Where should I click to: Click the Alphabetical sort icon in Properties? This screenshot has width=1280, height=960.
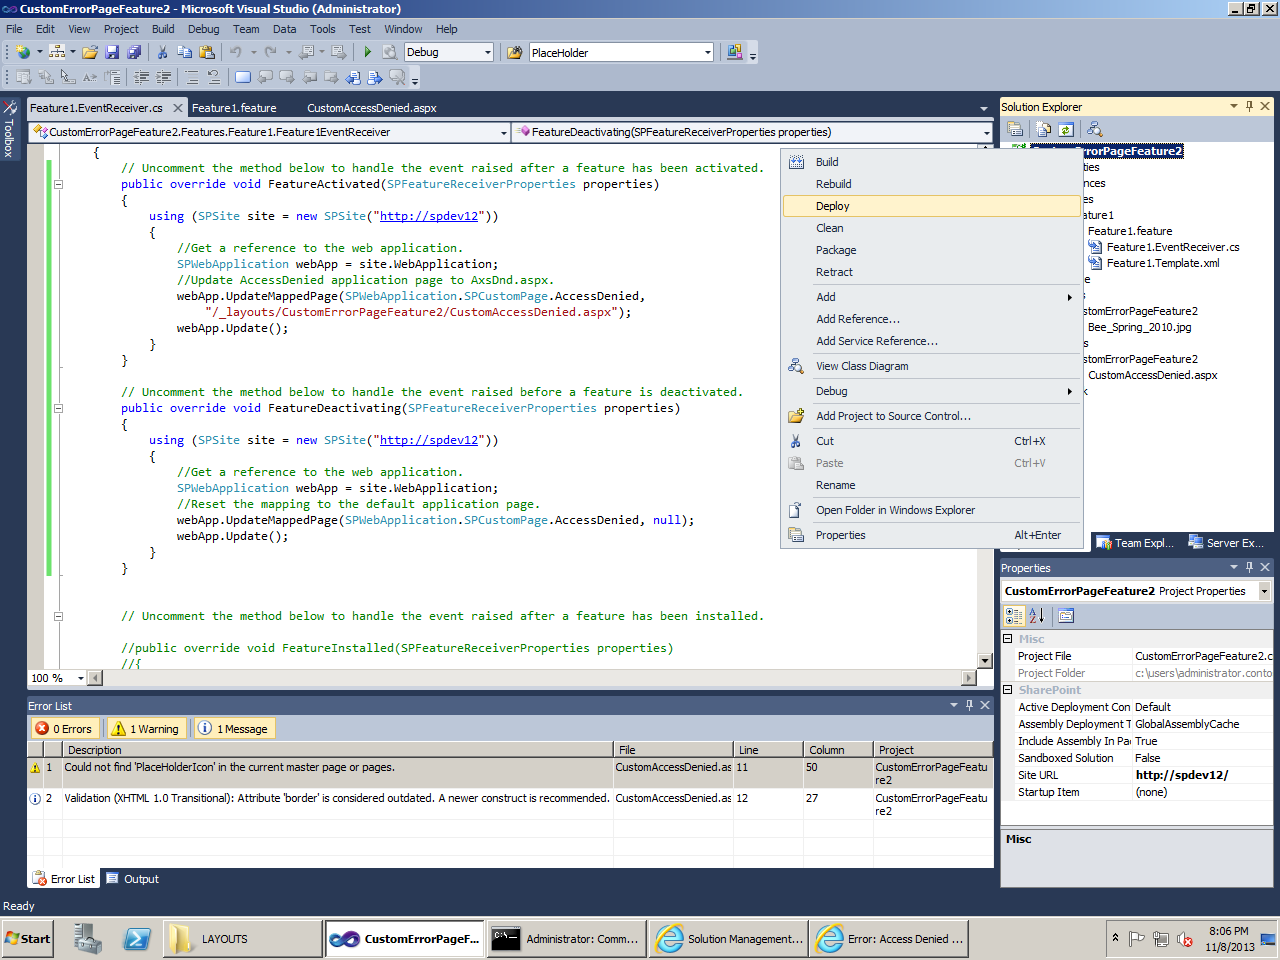pos(1036,616)
